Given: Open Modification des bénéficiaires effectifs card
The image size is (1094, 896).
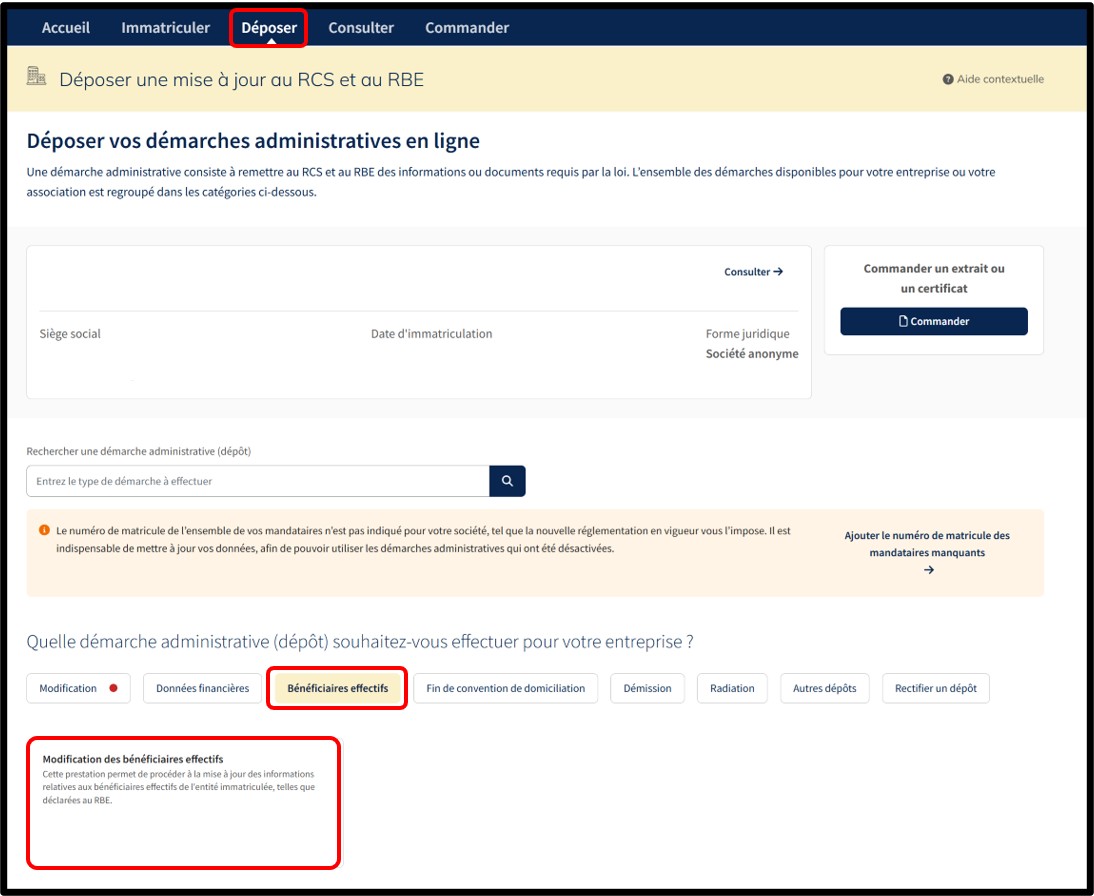Looking at the screenshot, I should click(183, 802).
